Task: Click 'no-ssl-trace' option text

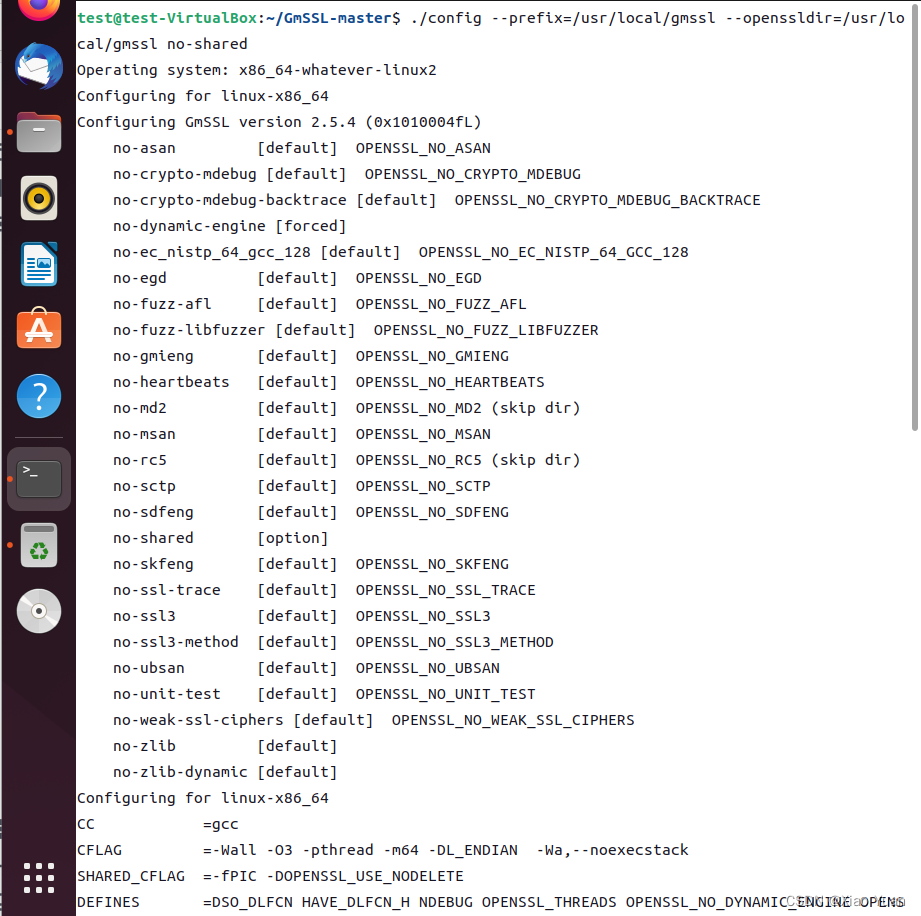Action: [167, 590]
